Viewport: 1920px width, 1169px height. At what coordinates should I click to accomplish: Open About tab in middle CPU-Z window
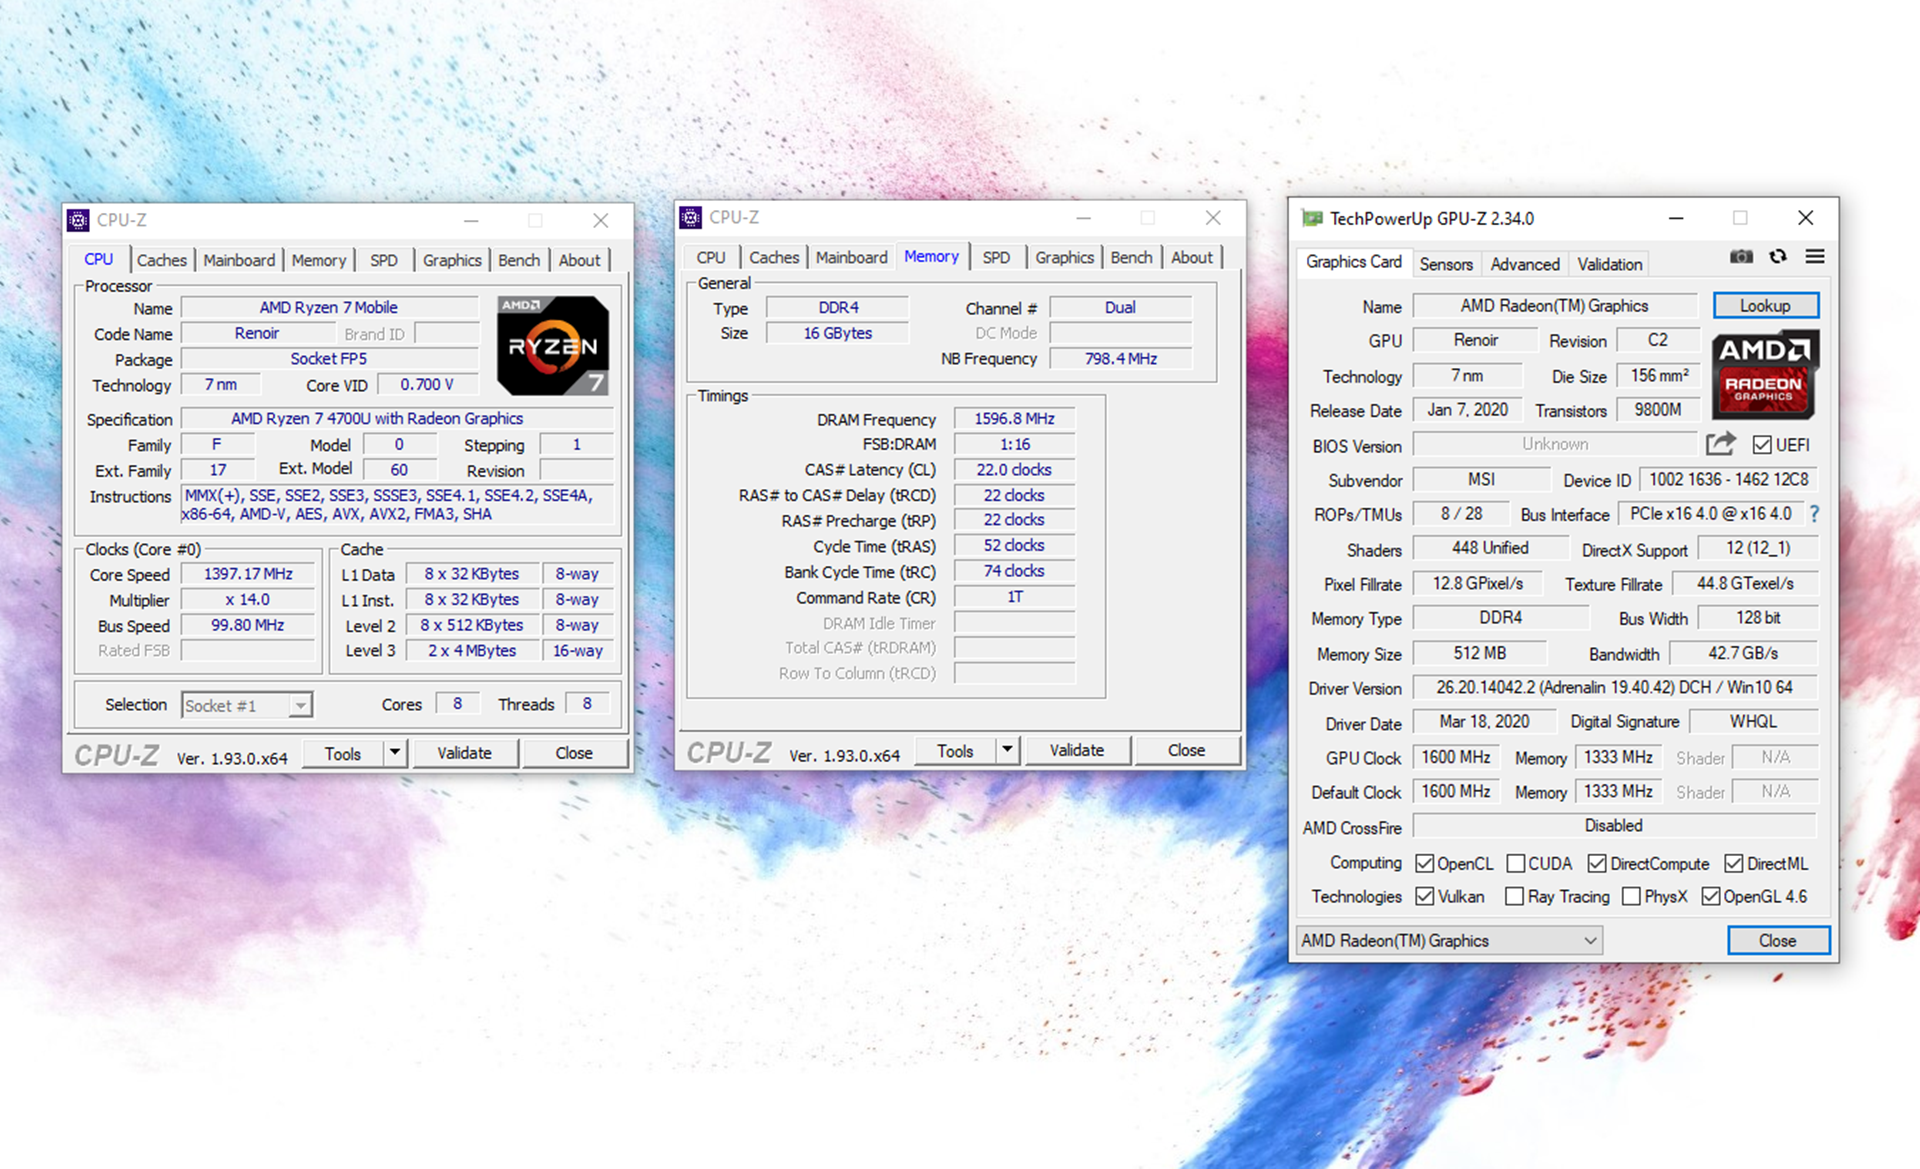(x=1192, y=257)
